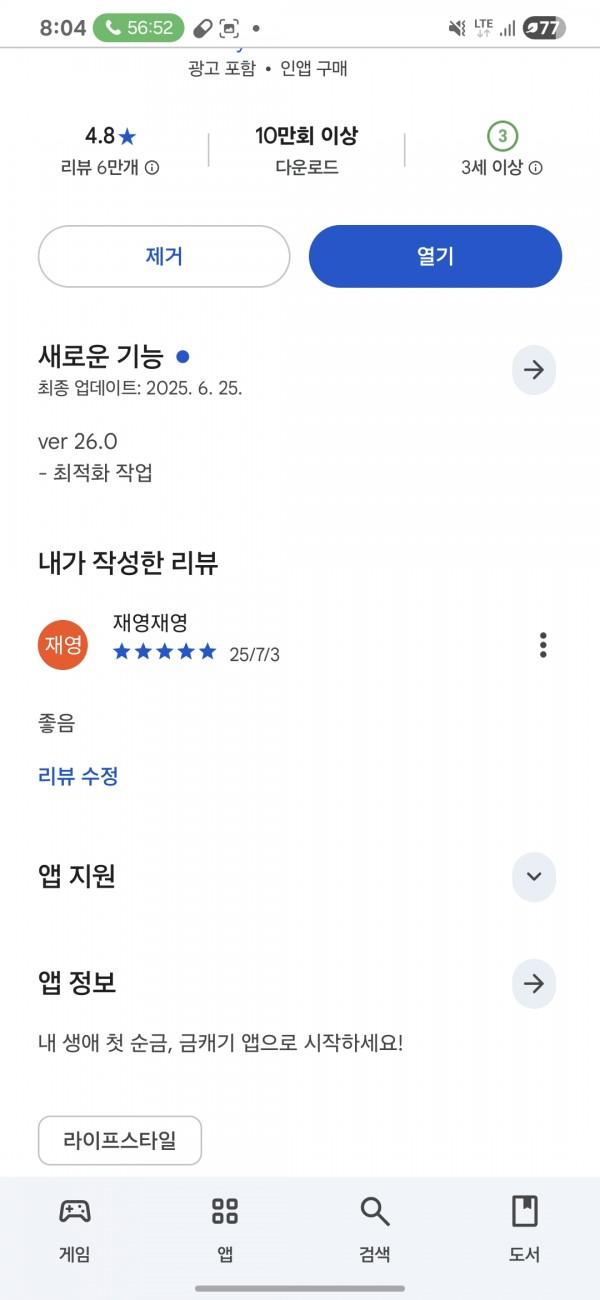Tap the ongoing call timer in status bar

click(x=137, y=28)
